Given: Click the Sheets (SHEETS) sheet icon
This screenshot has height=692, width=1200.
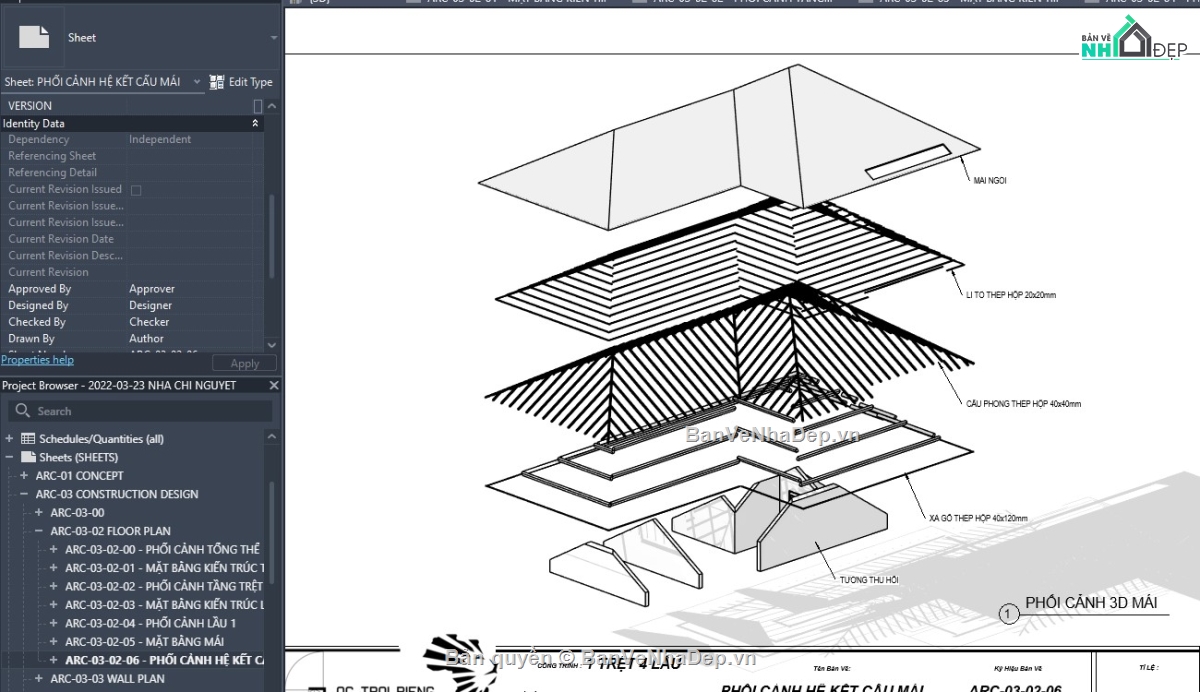Looking at the screenshot, I should [28, 457].
